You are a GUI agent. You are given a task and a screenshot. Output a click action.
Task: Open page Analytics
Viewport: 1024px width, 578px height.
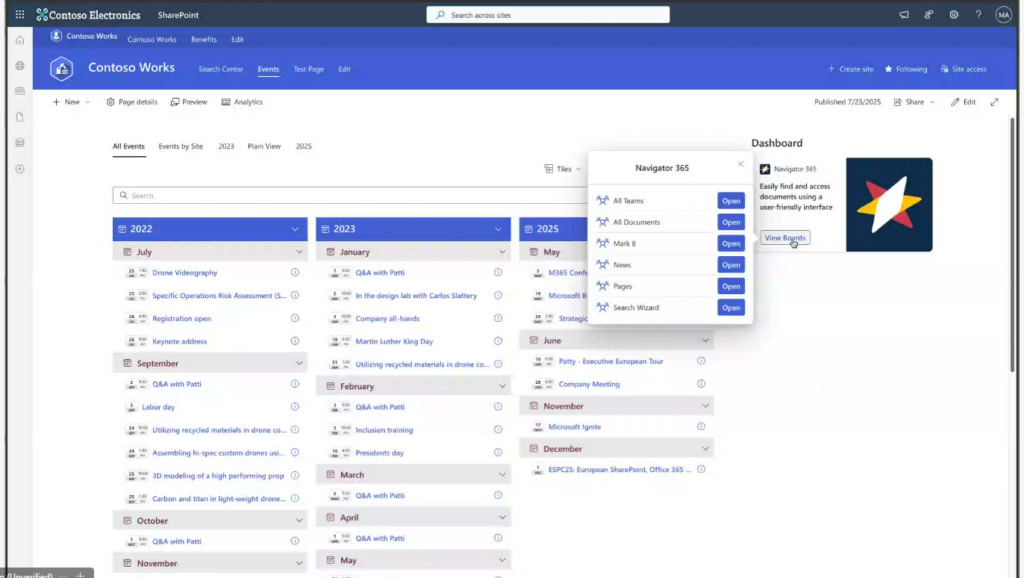pyautogui.click(x=242, y=102)
